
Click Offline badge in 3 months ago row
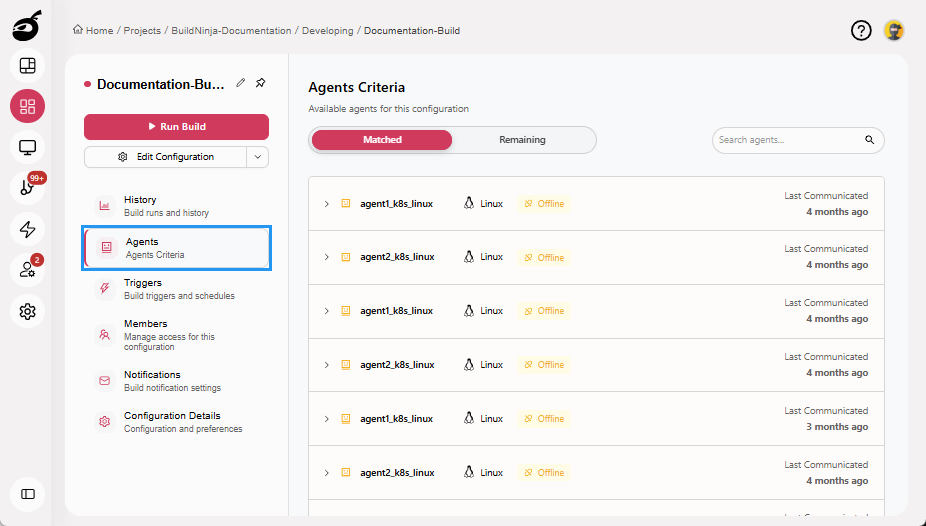tap(544, 419)
